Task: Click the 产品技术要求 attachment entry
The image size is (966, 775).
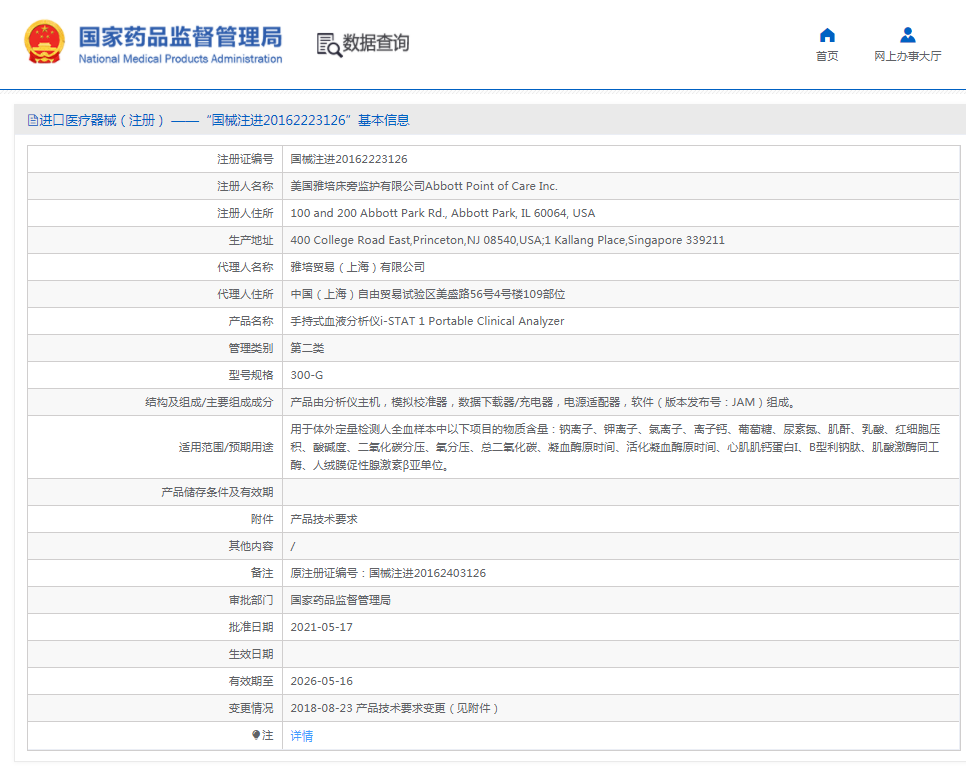Action: 322,518
